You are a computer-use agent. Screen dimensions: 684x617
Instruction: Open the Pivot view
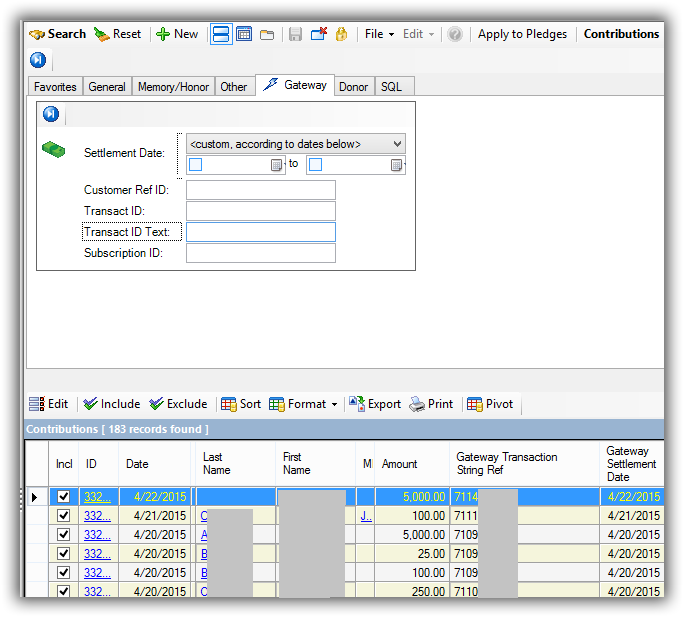490,404
